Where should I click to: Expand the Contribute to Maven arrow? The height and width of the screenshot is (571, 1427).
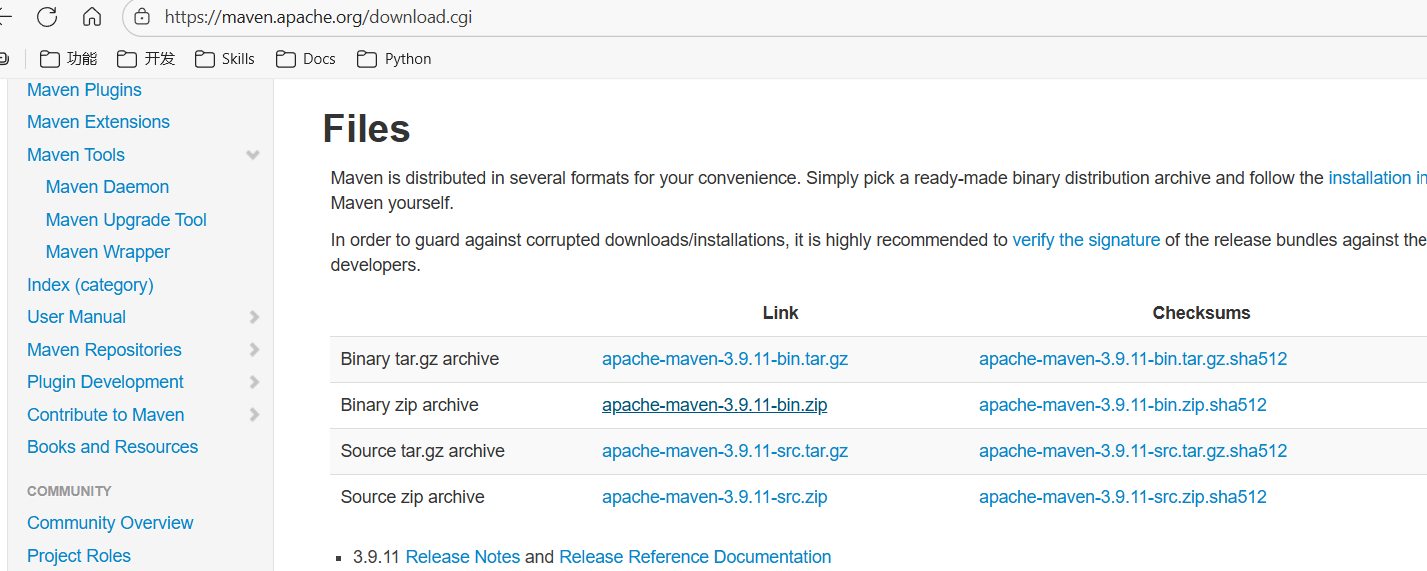tap(254, 415)
